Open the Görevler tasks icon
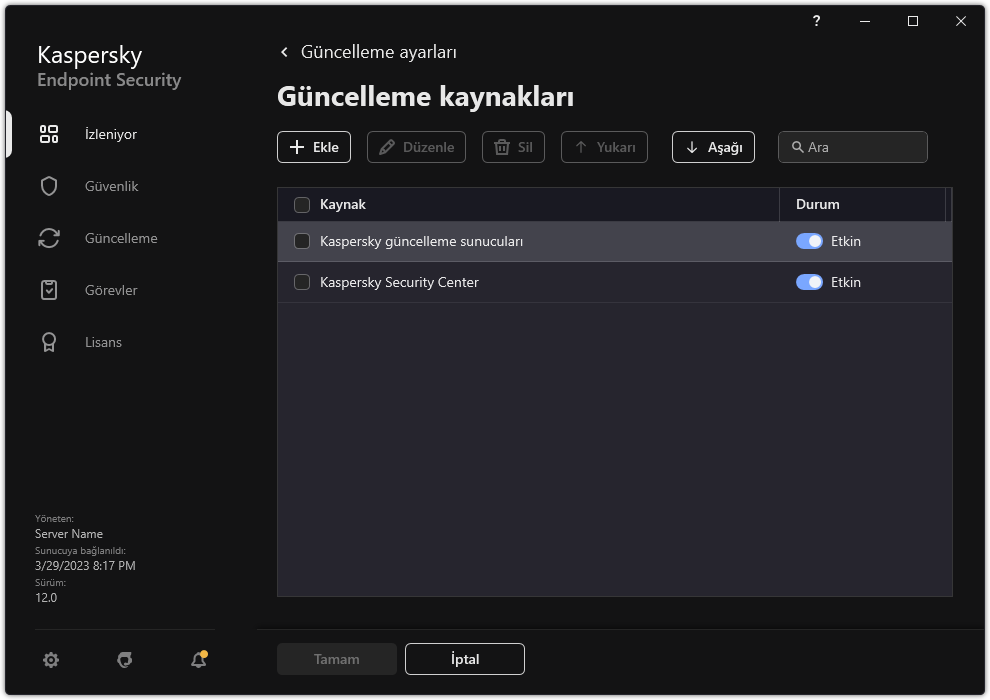Screen dimensions: 990x700 pyautogui.click(x=49, y=289)
